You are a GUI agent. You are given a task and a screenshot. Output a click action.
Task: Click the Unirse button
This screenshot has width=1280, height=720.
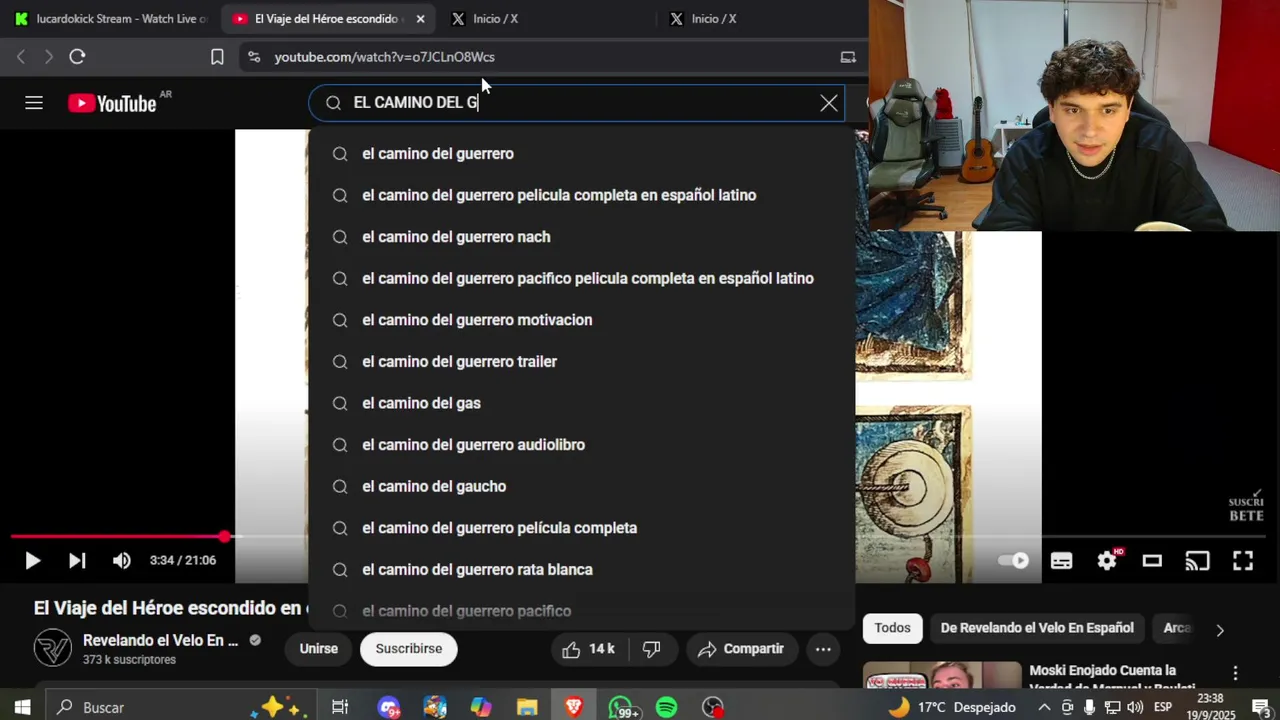tap(318, 649)
